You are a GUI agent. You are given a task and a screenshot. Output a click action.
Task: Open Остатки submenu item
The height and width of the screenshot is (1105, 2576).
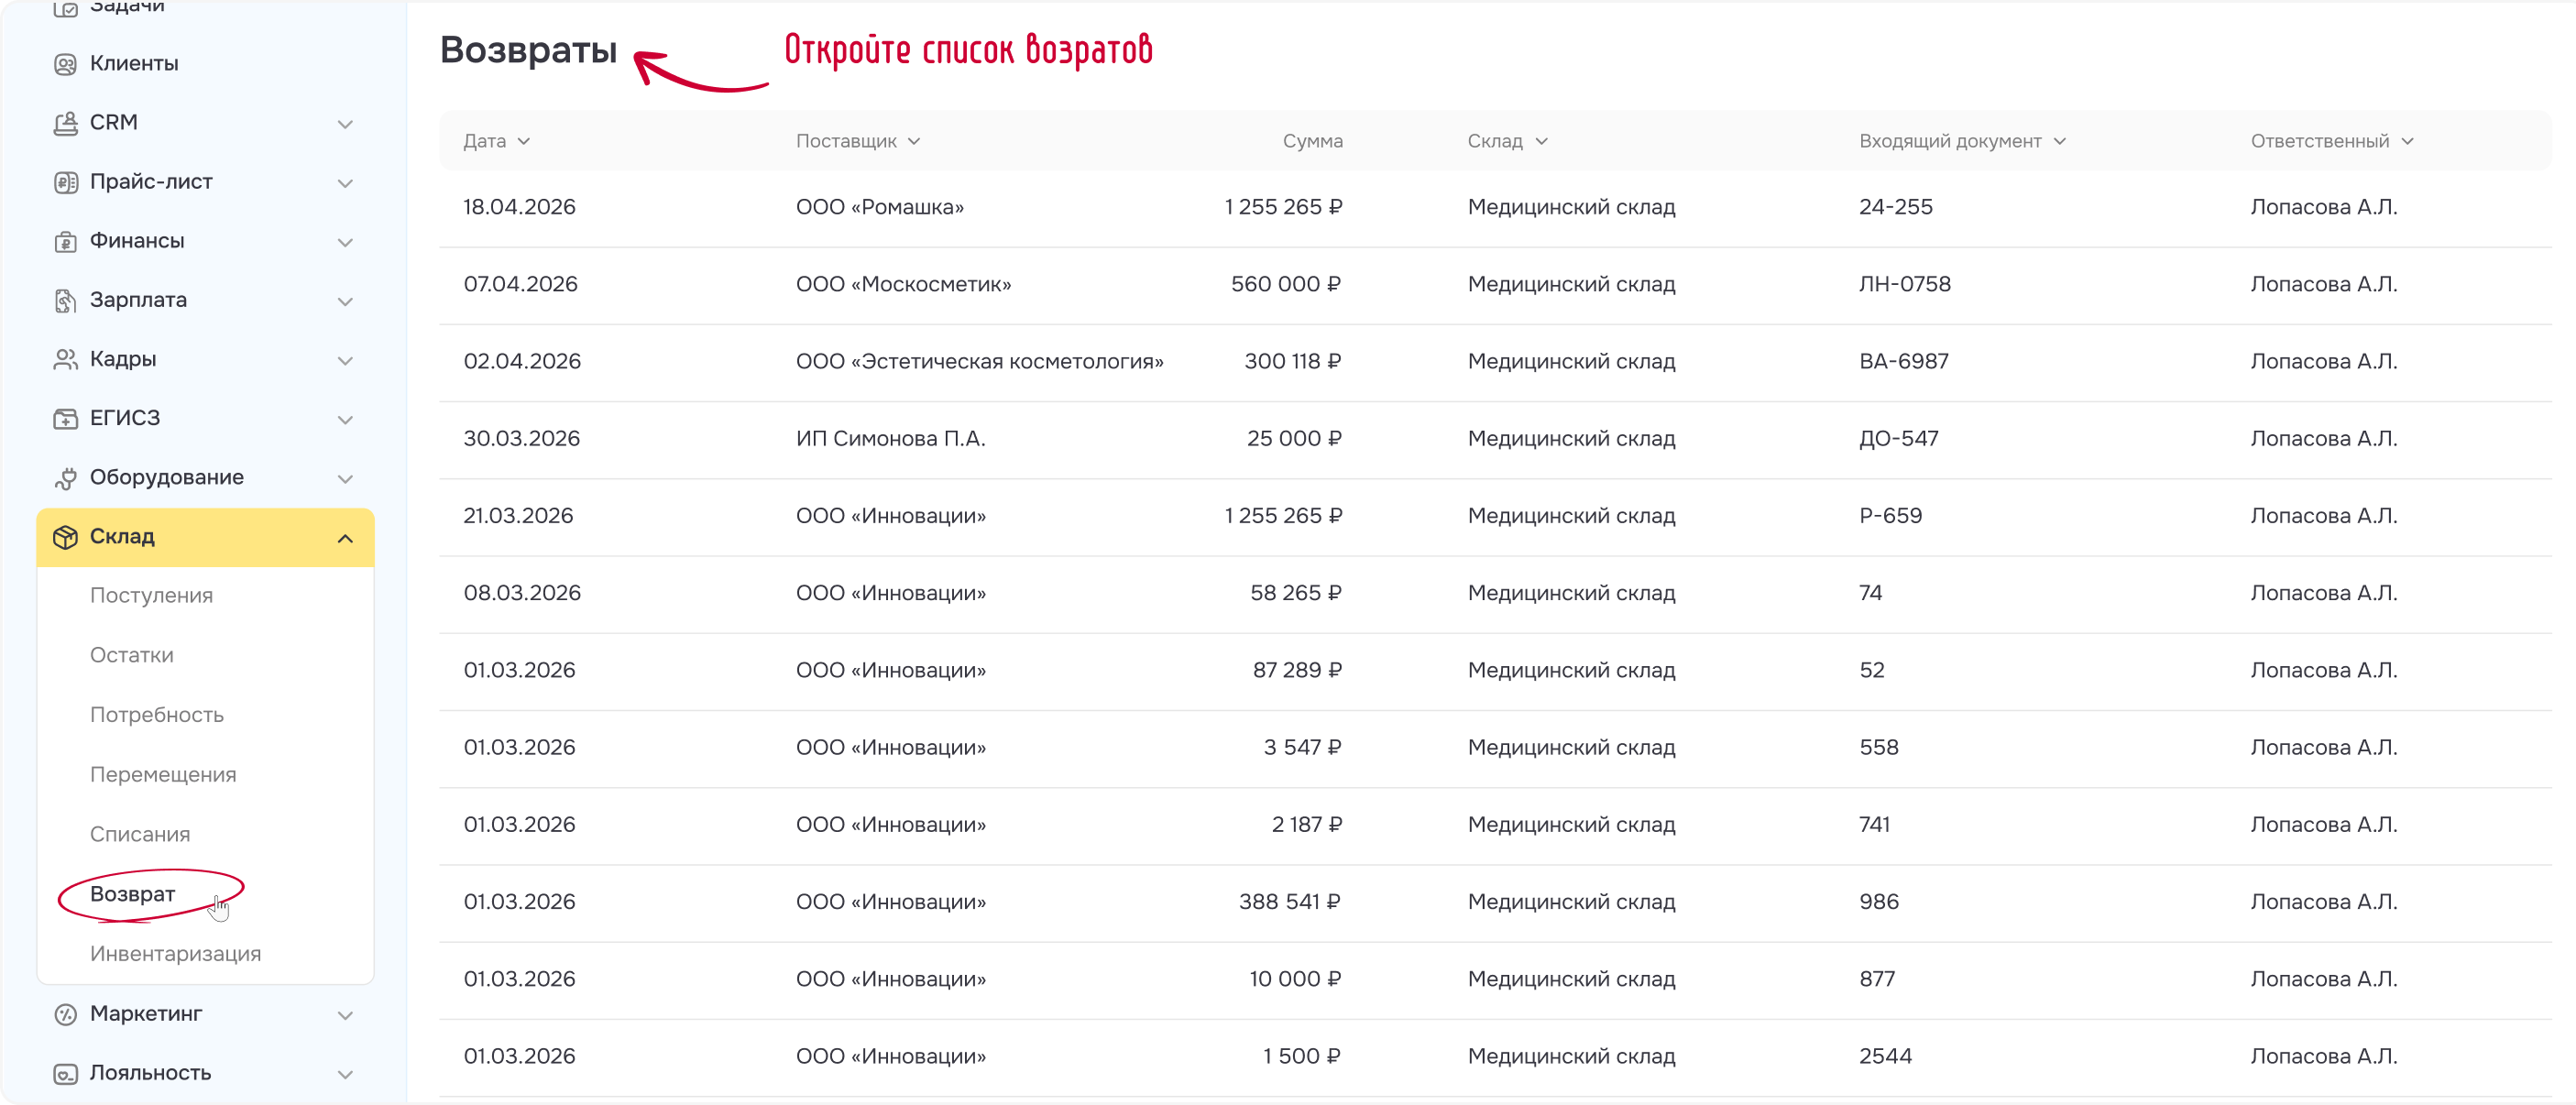click(131, 655)
